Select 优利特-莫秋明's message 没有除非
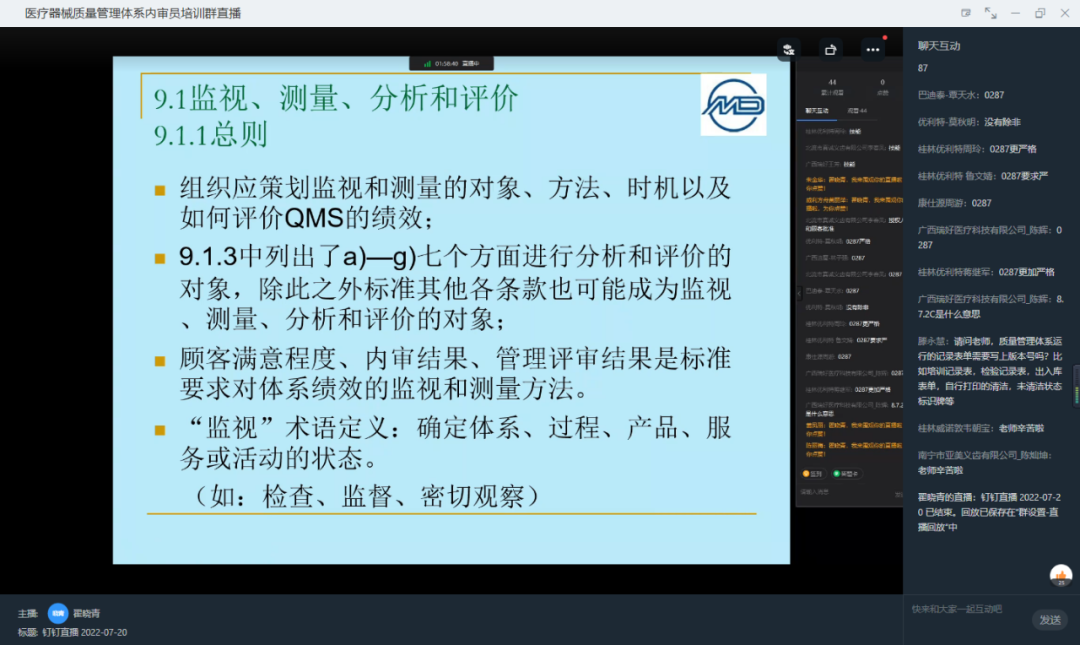Screen dimensions: 1080x645 tap(969, 122)
